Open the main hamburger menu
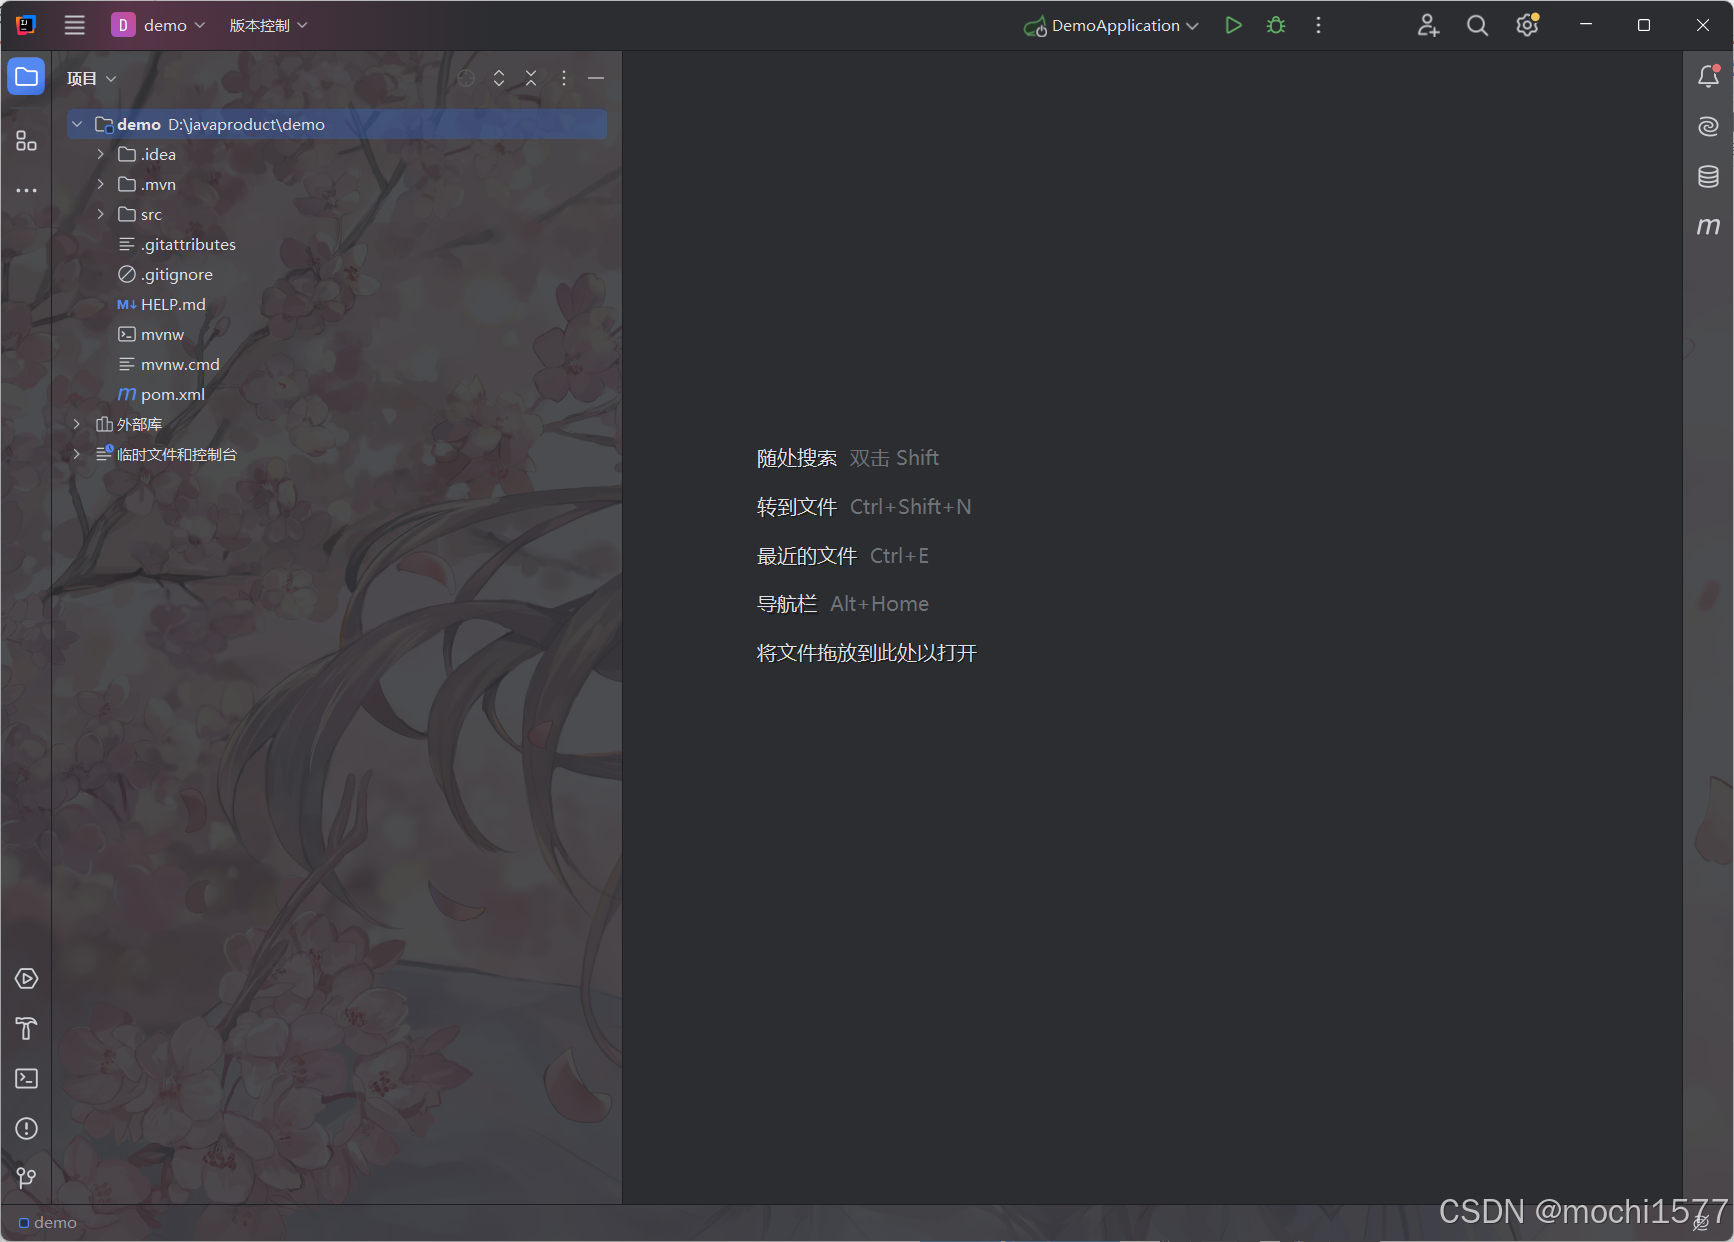The width and height of the screenshot is (1734, 1242). coord(75,25)
